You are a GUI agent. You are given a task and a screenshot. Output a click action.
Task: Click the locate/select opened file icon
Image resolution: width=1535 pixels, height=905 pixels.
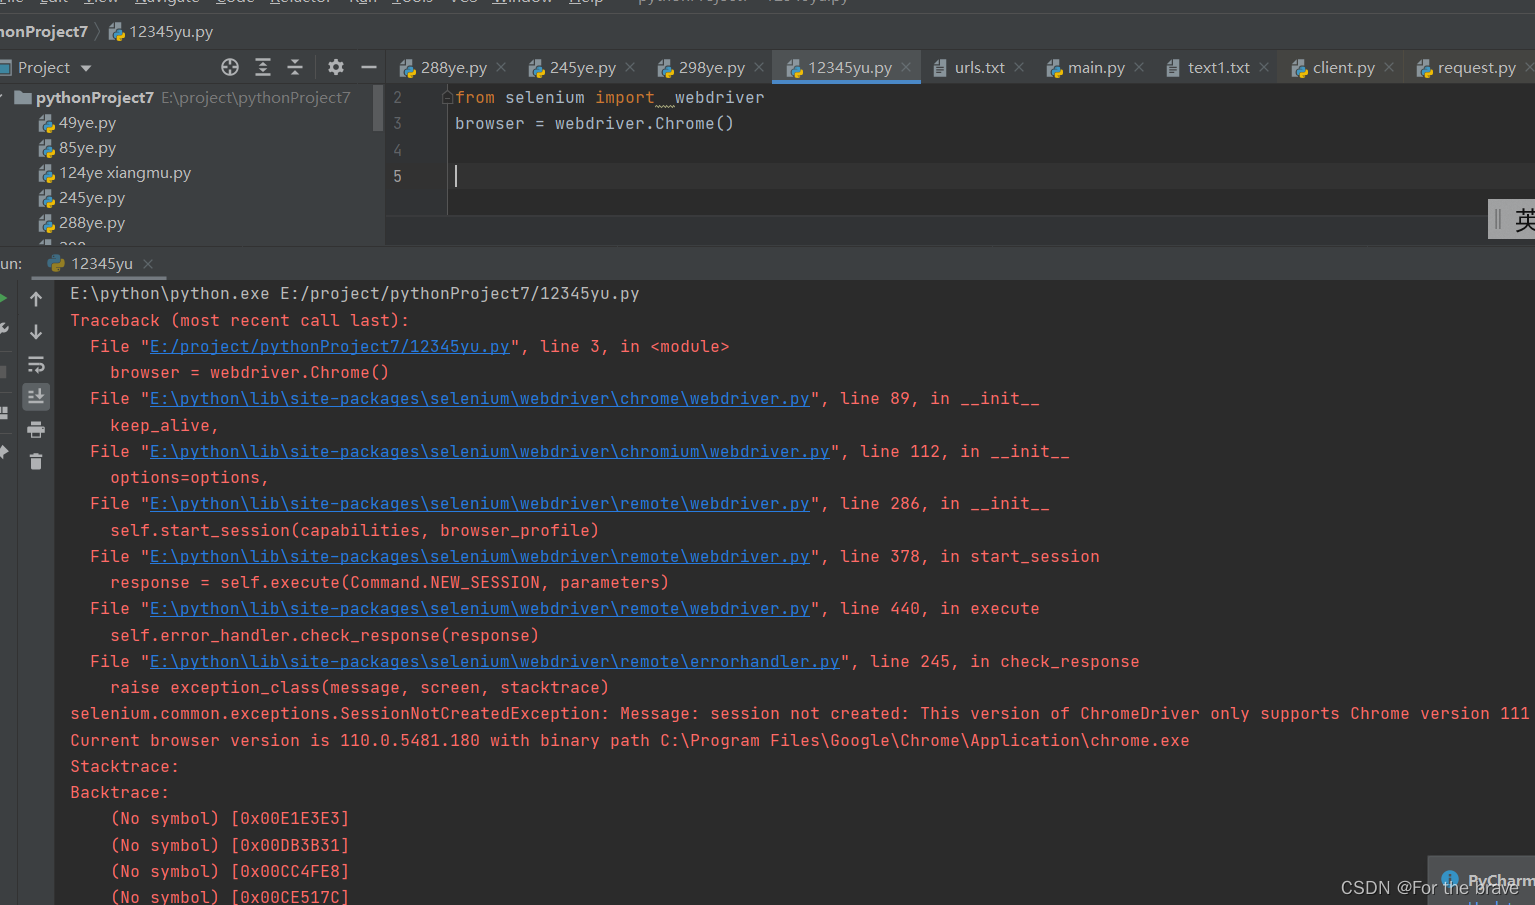230,67
